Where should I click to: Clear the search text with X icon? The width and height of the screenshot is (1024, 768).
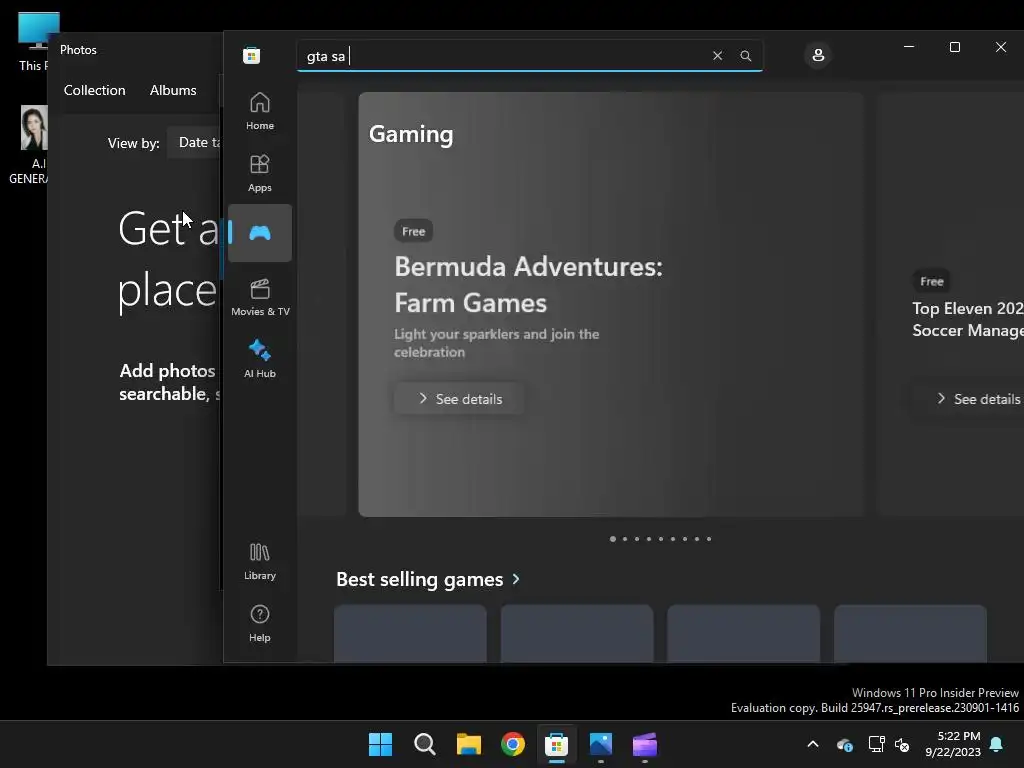pos(717,56)
